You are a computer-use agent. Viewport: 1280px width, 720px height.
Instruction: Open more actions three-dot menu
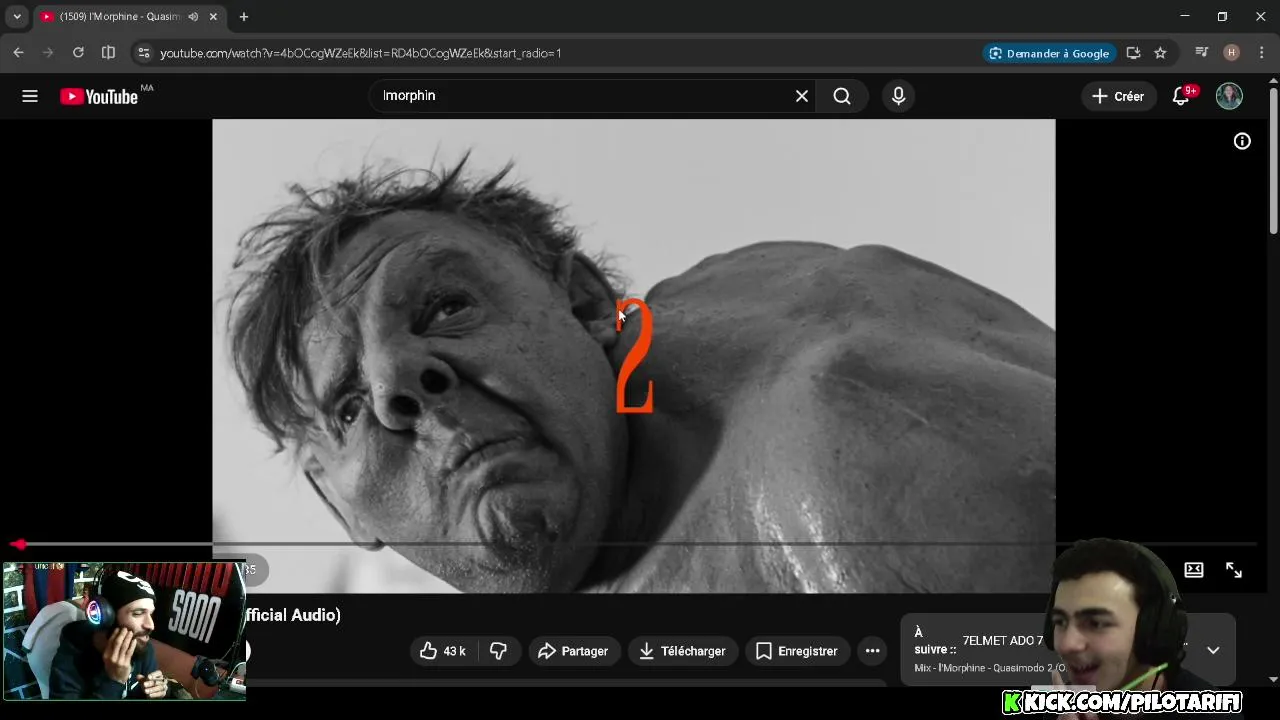pos(872,651)
